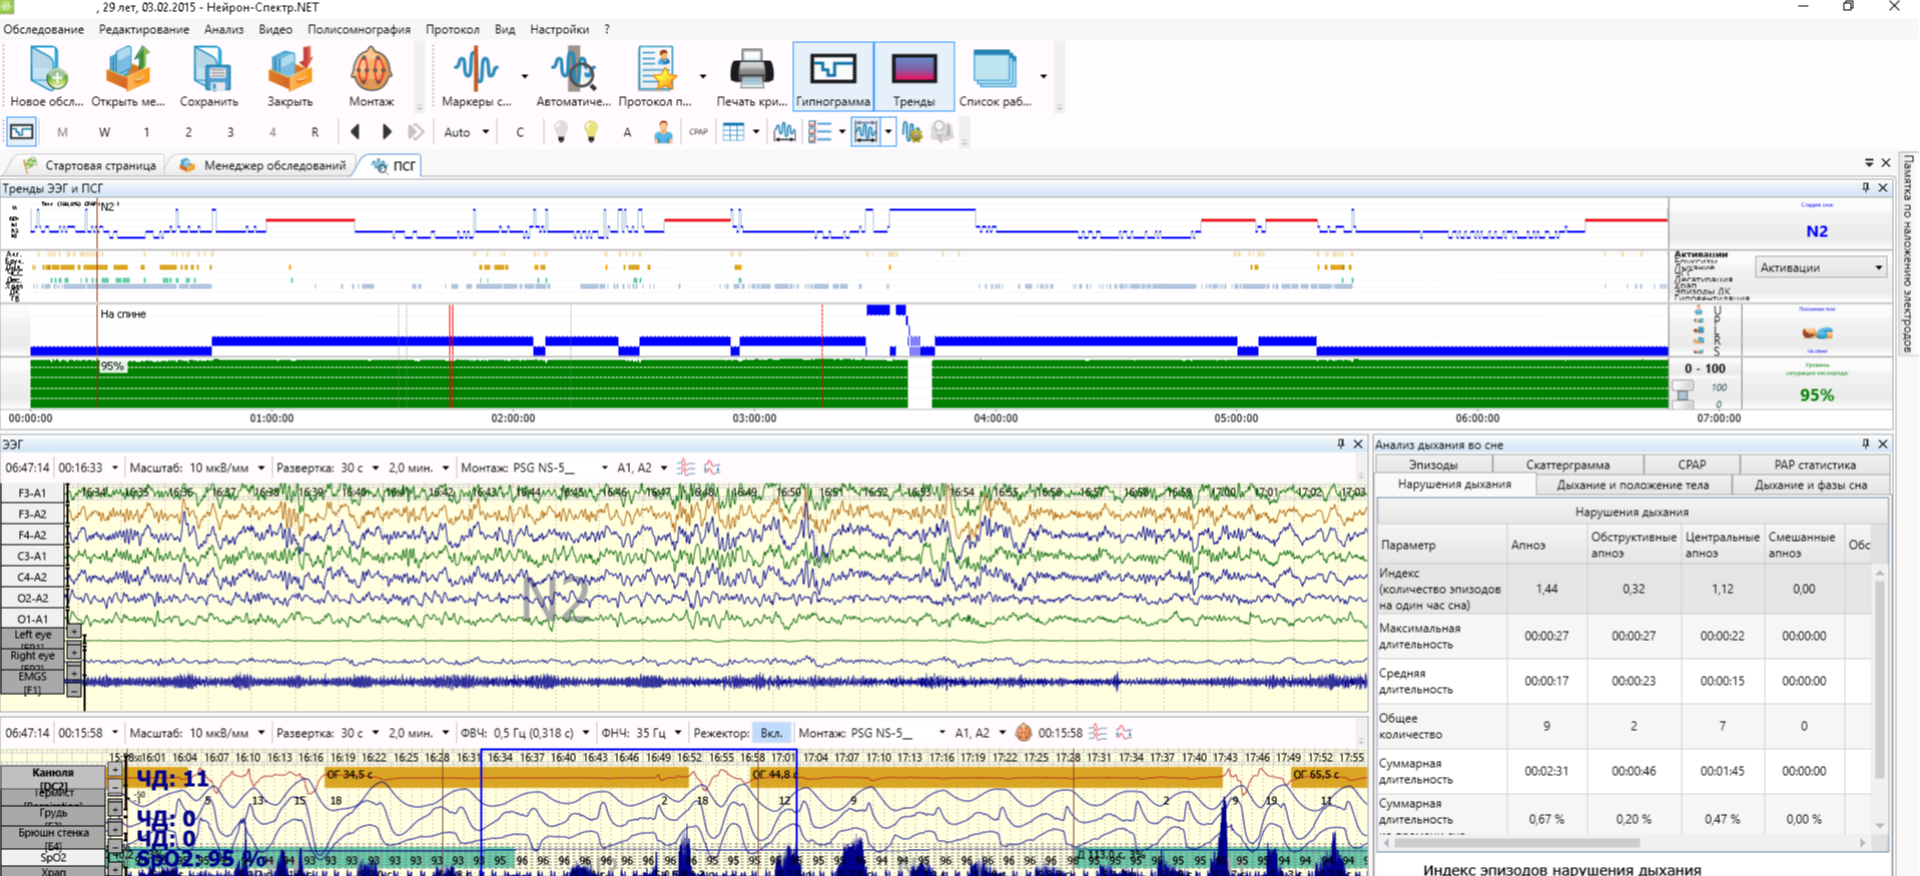Mark the epoch as stage 2
The width and height of the screenshot is (1920, 876).
click(188, 132)
